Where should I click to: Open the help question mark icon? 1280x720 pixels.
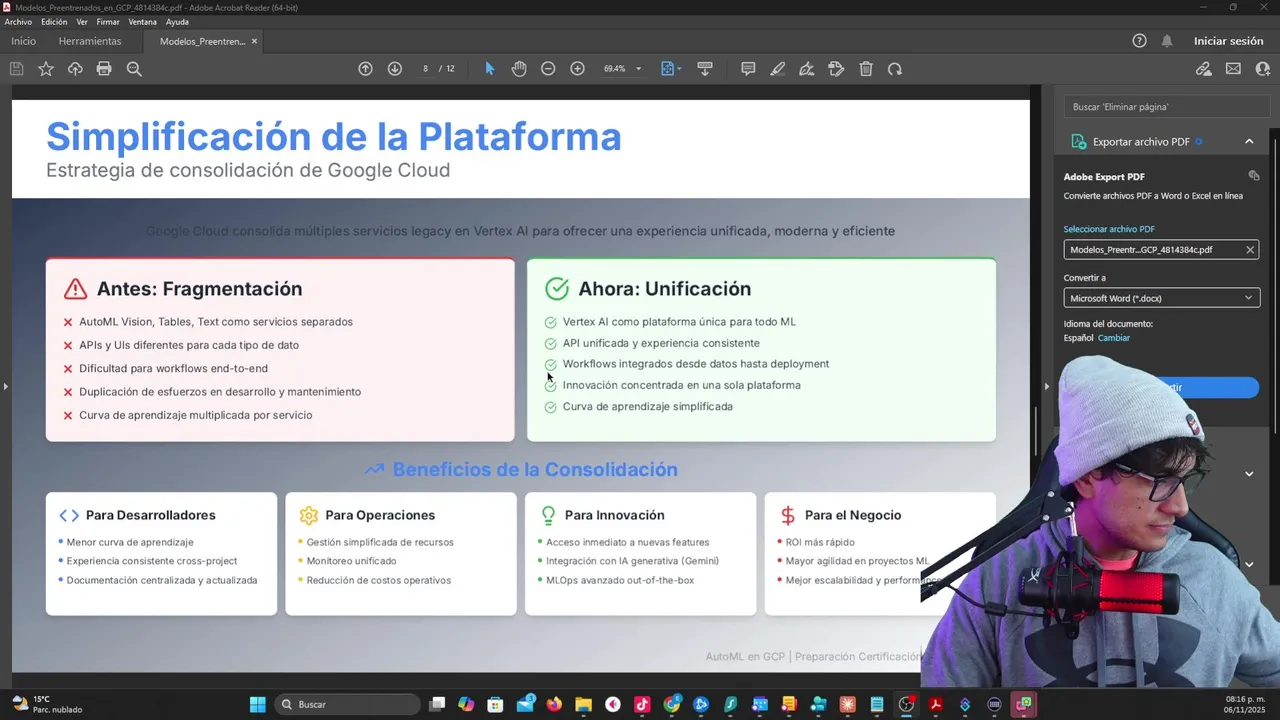click(1139, 41)
